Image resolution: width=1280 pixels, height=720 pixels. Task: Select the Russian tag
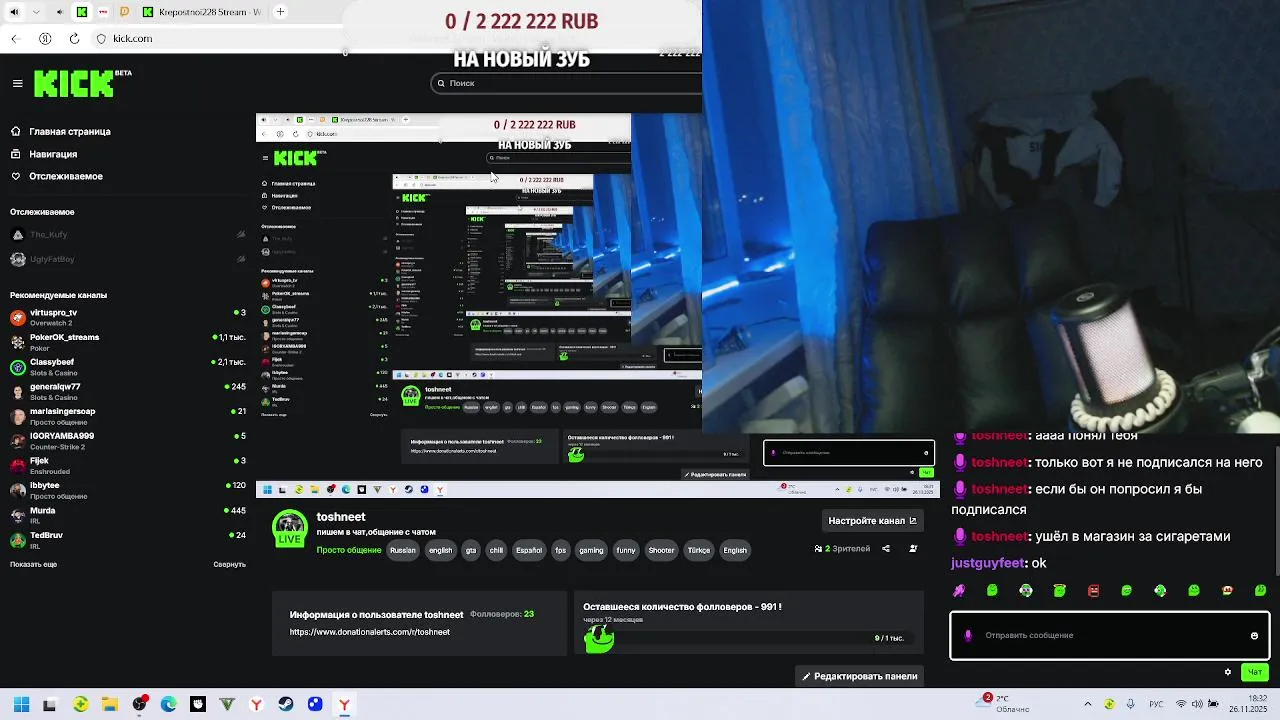click(403, 550)
